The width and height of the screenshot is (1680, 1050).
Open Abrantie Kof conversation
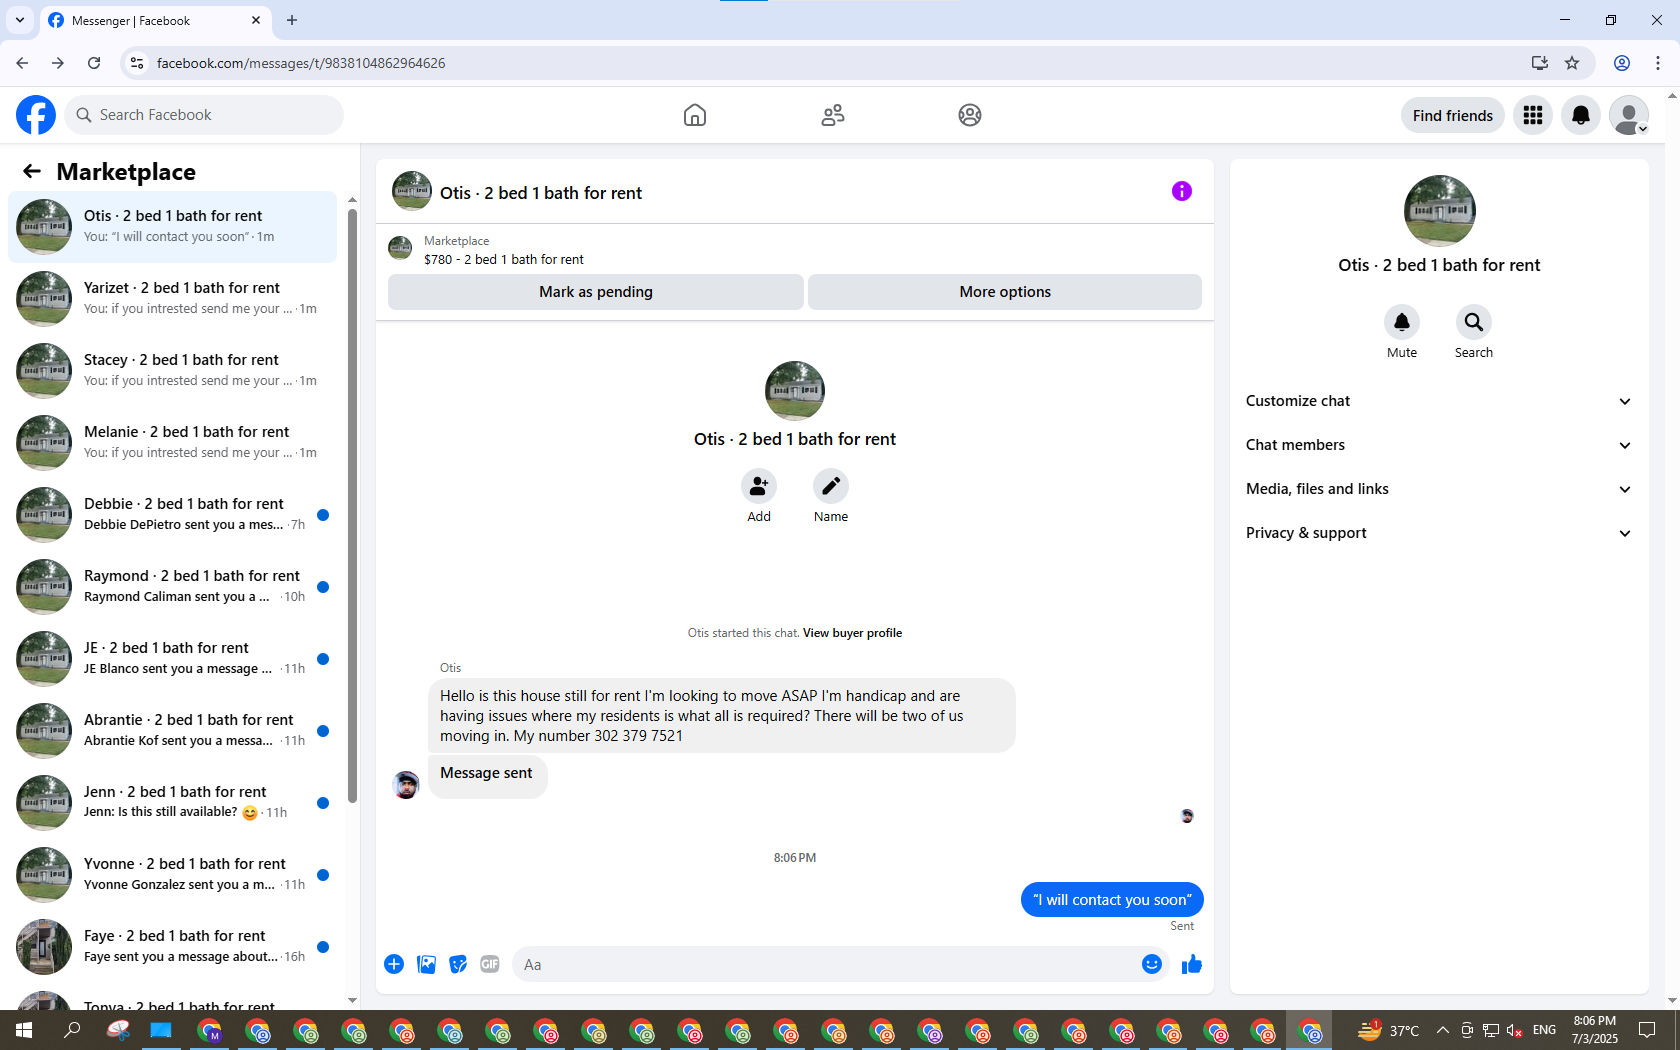point(172,731)
